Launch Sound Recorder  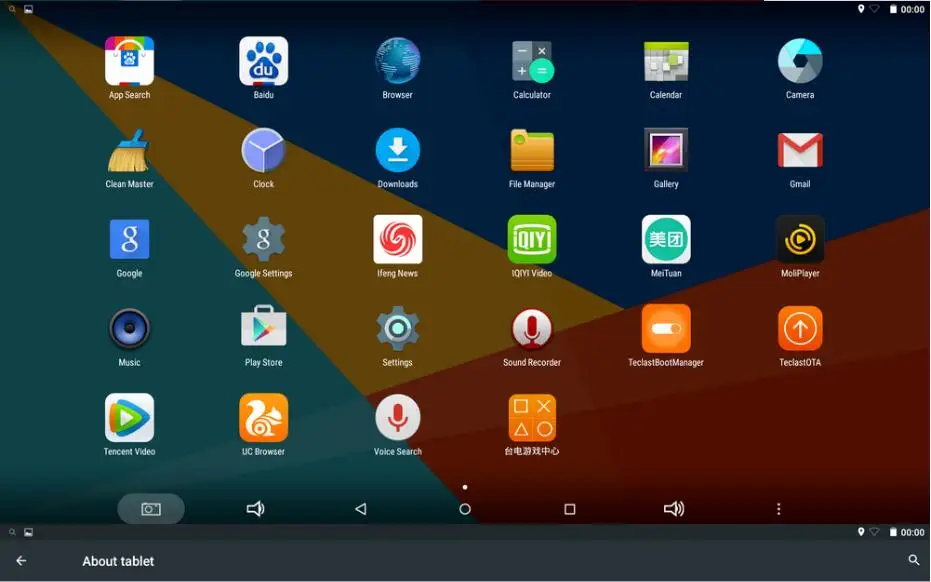coord(532,328)
